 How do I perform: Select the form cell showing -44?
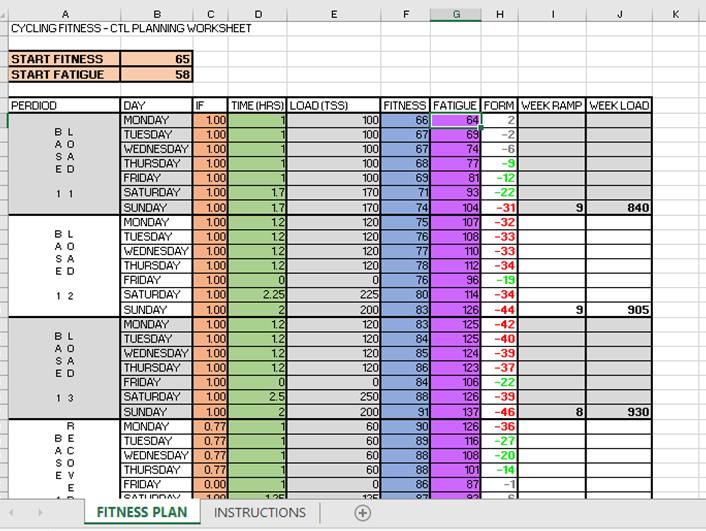[499, 310]
